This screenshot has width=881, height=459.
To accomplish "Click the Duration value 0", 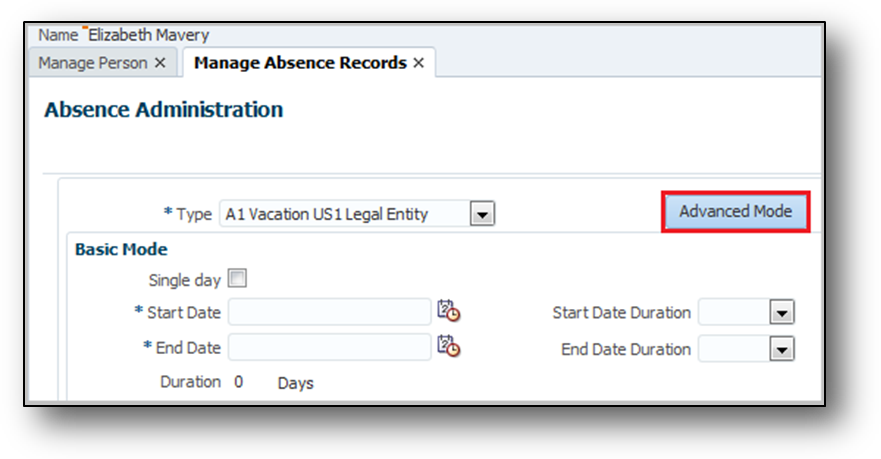I will (239, 382).
